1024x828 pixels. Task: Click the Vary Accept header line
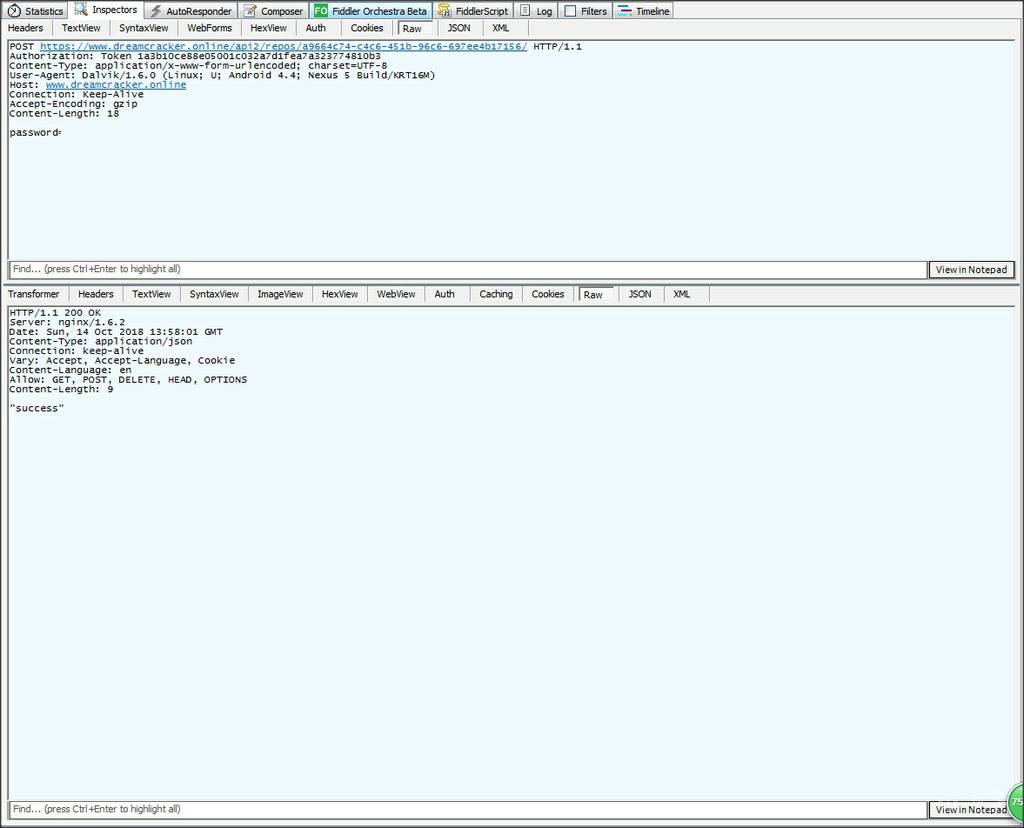coord(122,360)
